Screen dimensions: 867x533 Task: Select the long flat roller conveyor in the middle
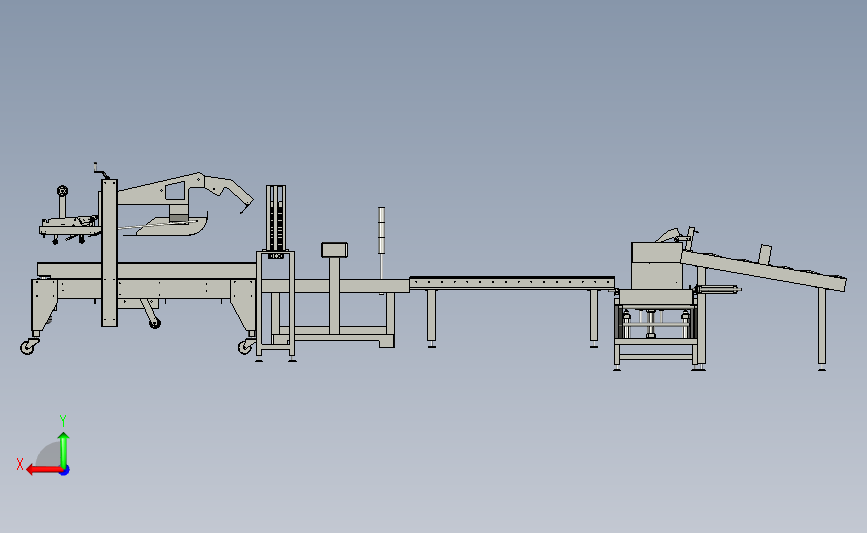pyautogui.click(x=512, y=283)
